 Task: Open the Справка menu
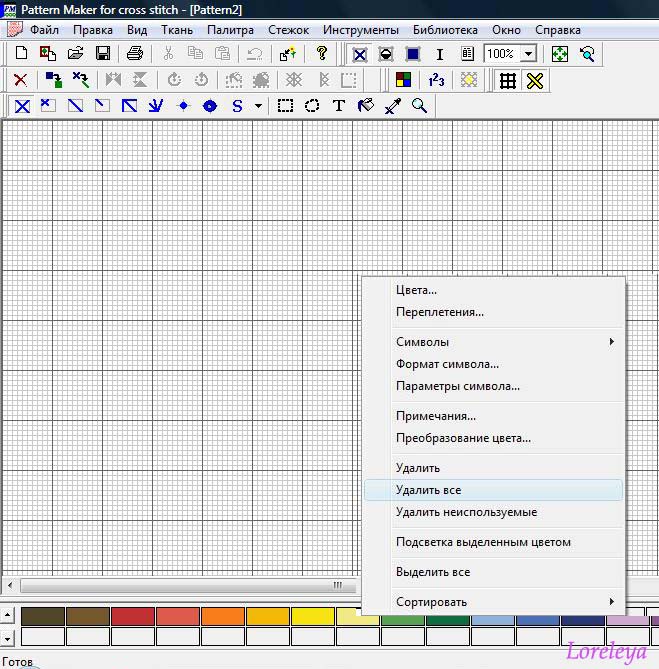click(558, 30)
